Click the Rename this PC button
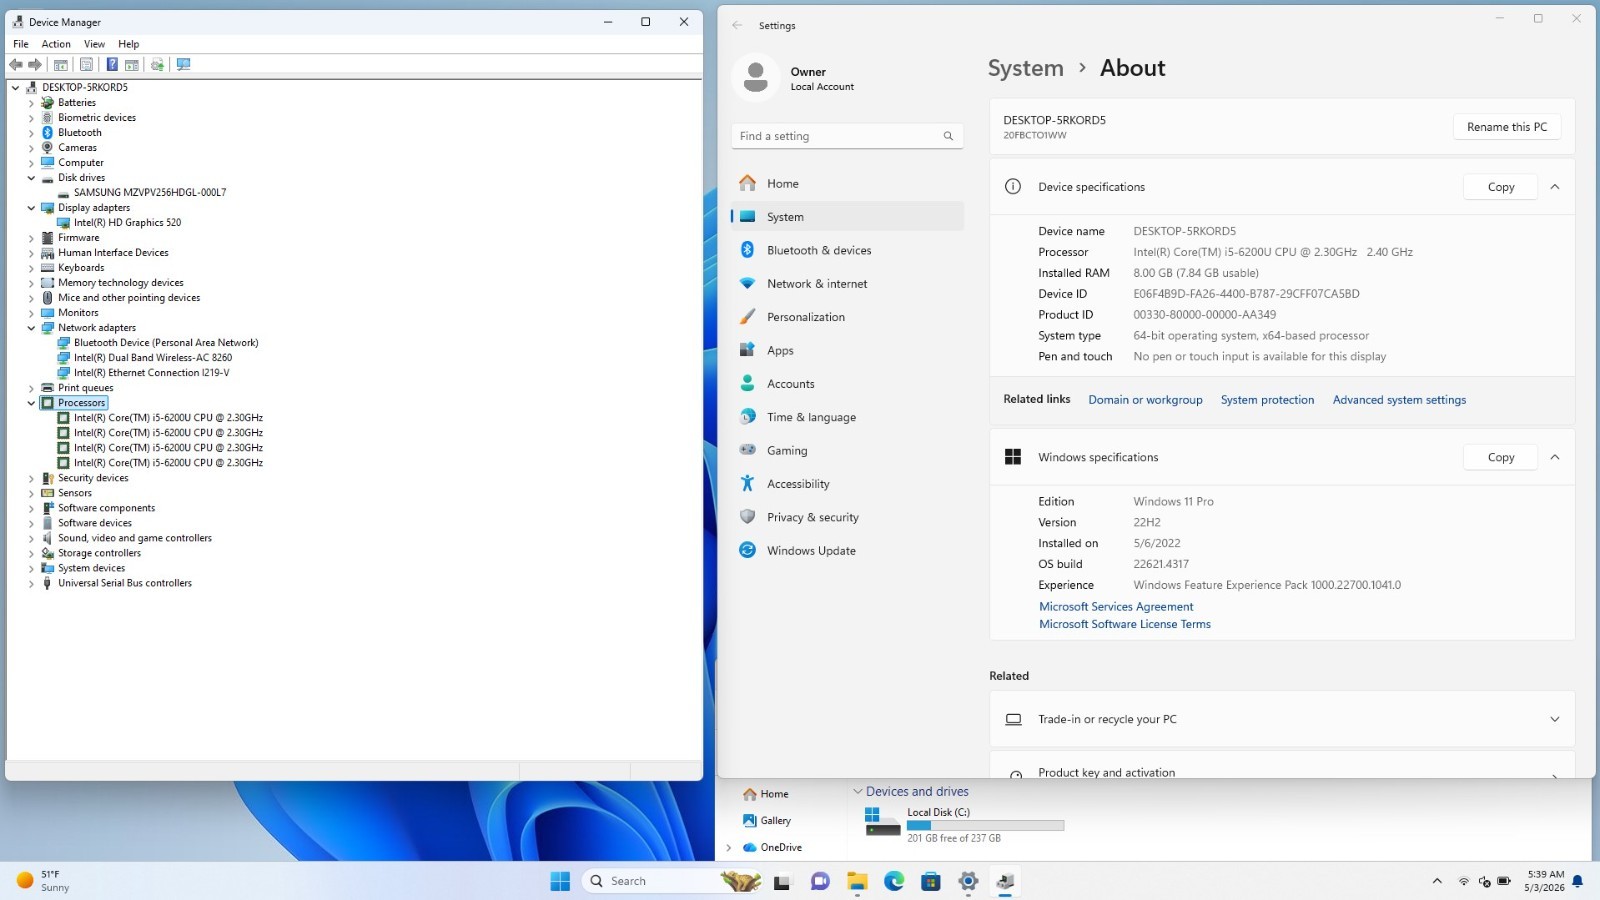The image size is (1600, 900). [x=1506, y=127]
